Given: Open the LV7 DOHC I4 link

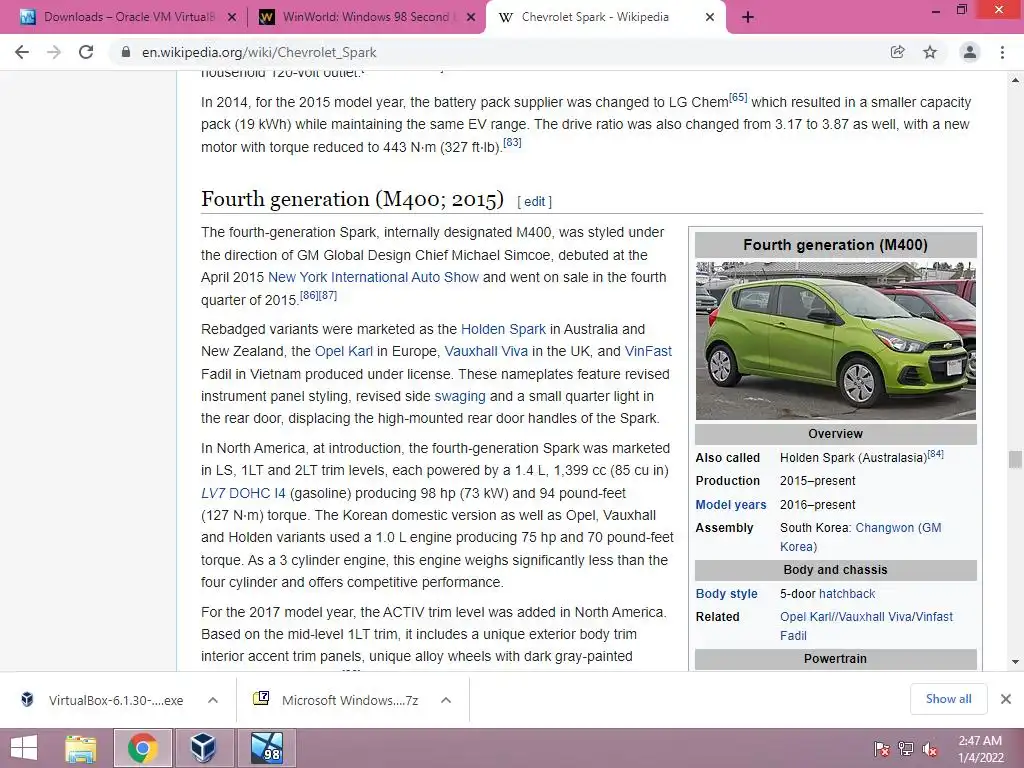Looking at the screenshot, I should (x=243, y=493).
